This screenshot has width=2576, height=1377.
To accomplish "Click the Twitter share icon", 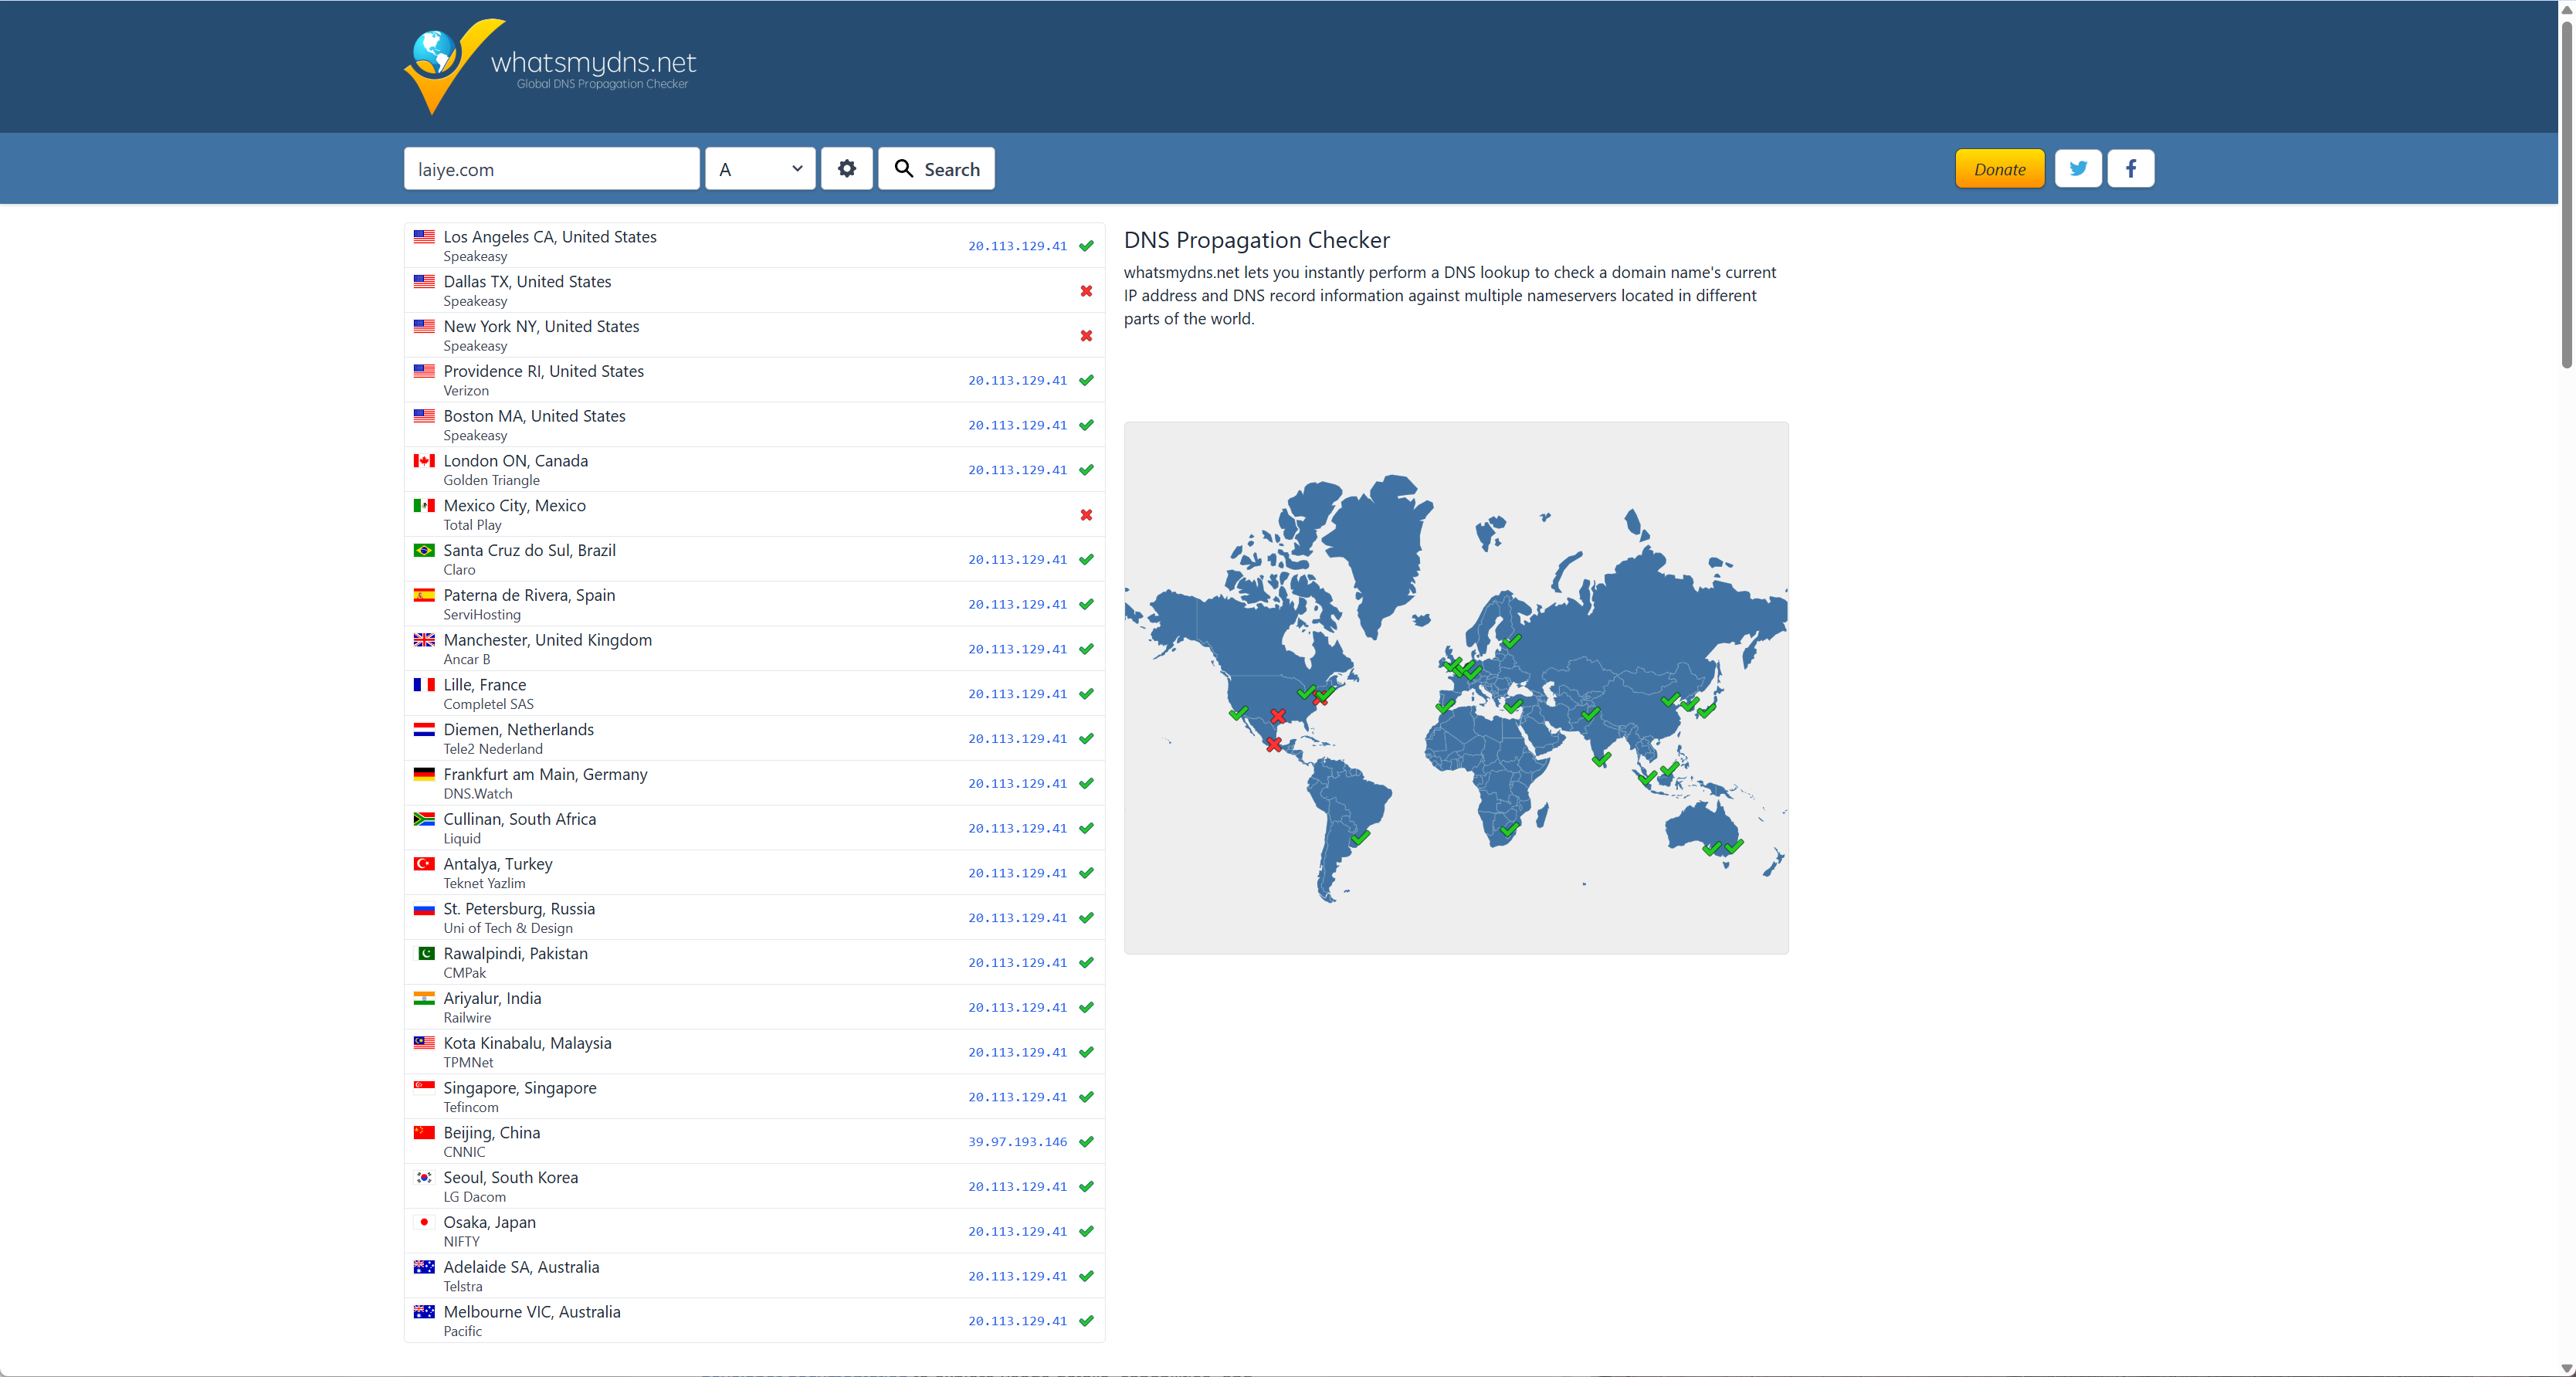I will click(2077, 169).
